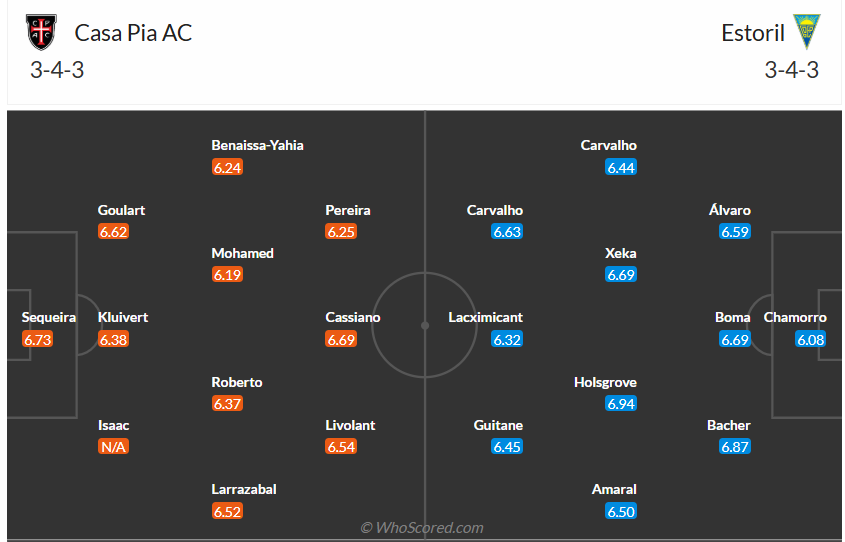Open Guitane's player name
This screenshot has width=845, height=542.
pos(498,425)
